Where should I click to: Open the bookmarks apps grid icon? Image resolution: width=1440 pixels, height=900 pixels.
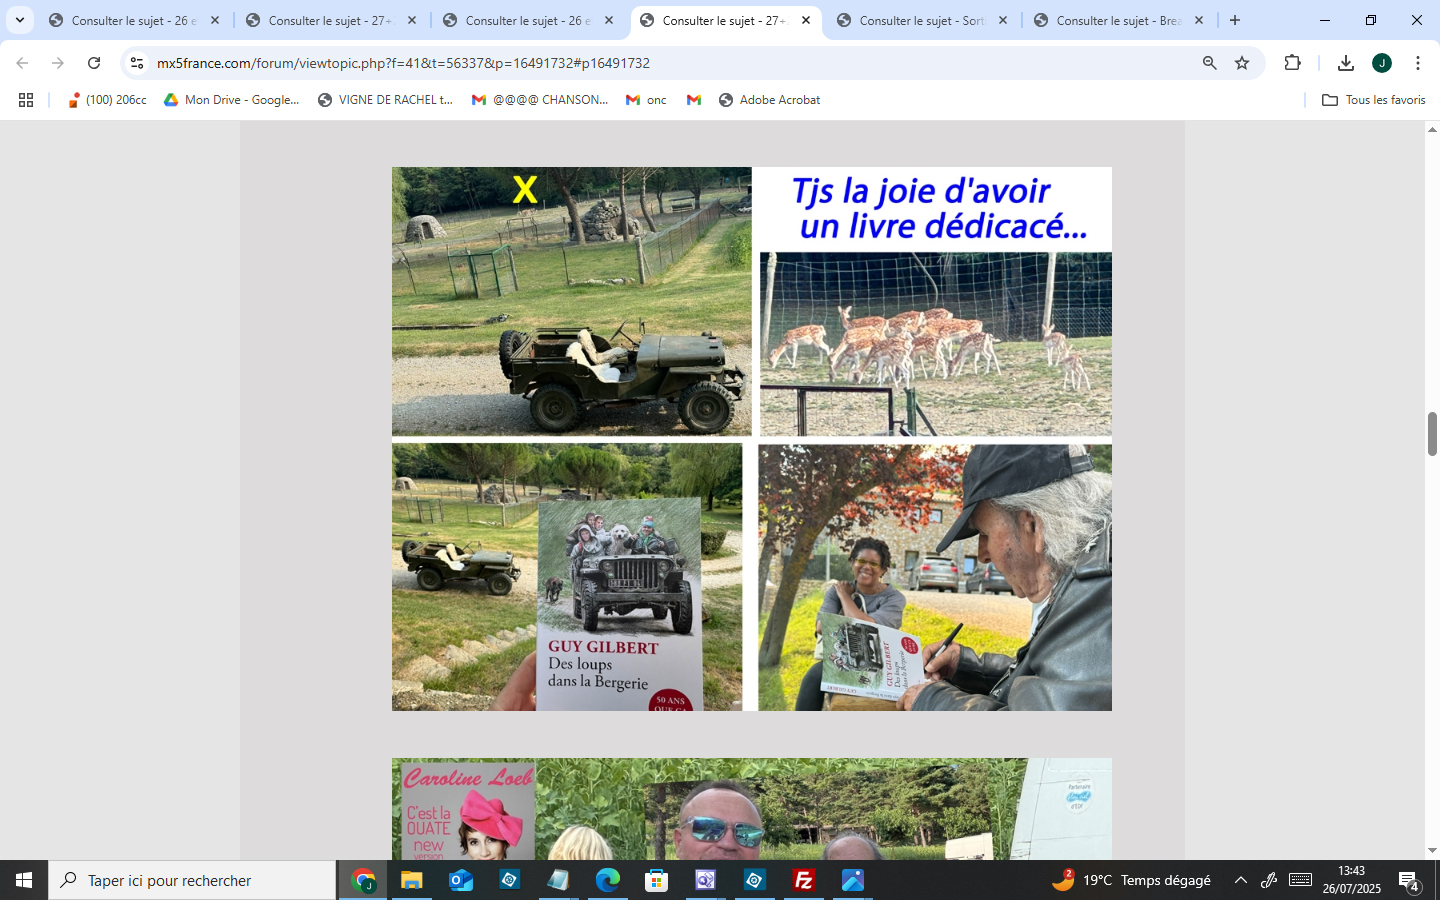26,100
